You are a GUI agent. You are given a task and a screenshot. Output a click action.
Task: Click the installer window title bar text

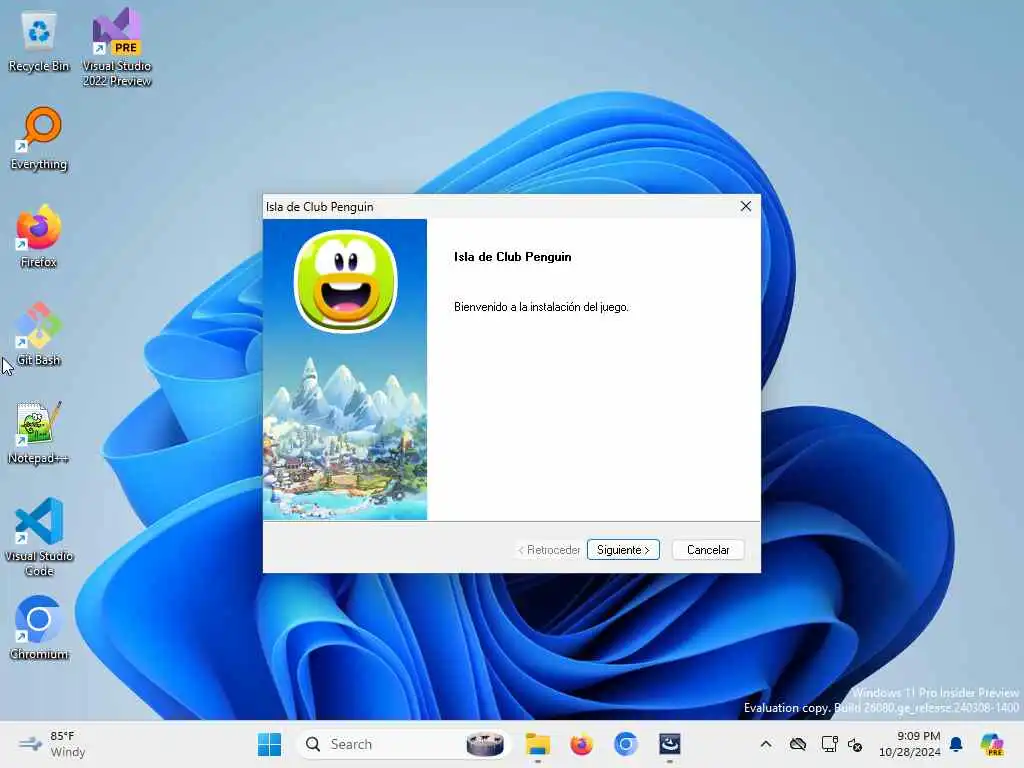pyautogui.click(x=319, y=207)
